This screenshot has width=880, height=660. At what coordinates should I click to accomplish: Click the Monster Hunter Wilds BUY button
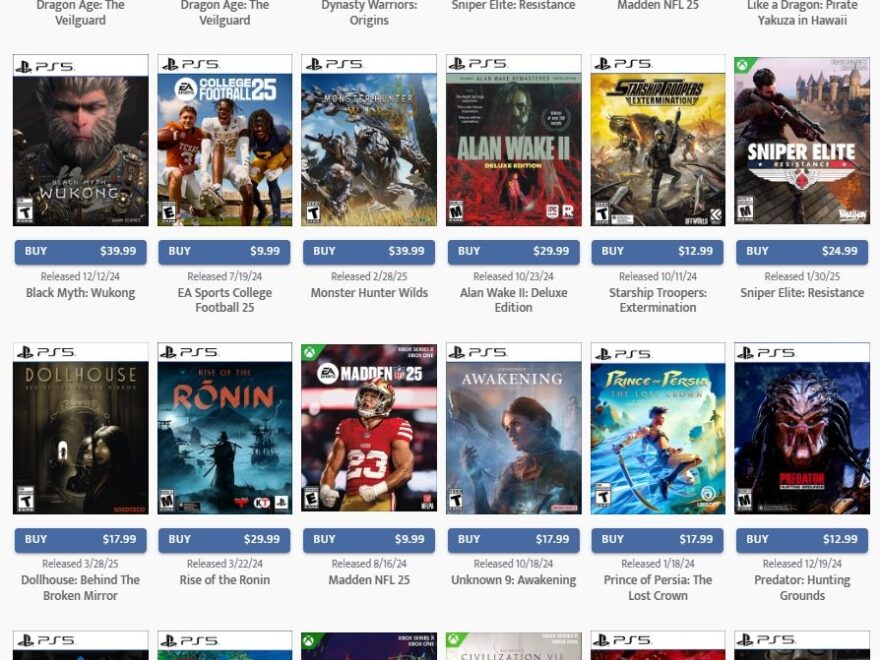click(369, 251)
